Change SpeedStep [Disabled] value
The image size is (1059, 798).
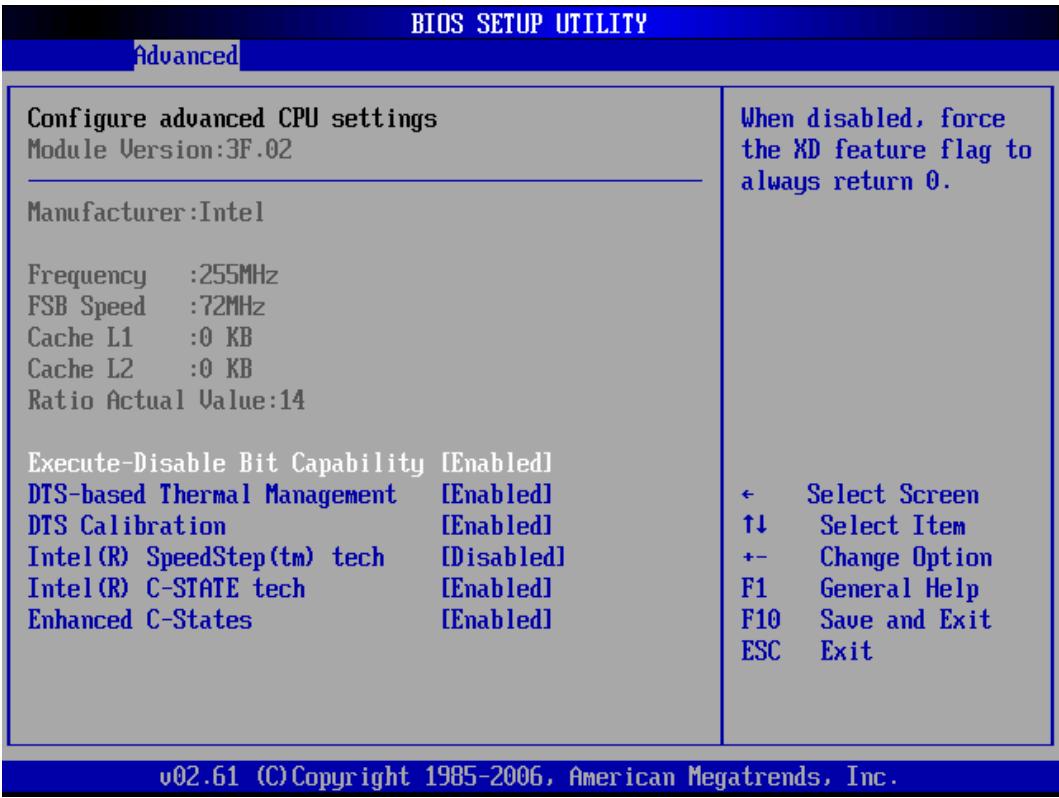(x=503, y=557)
